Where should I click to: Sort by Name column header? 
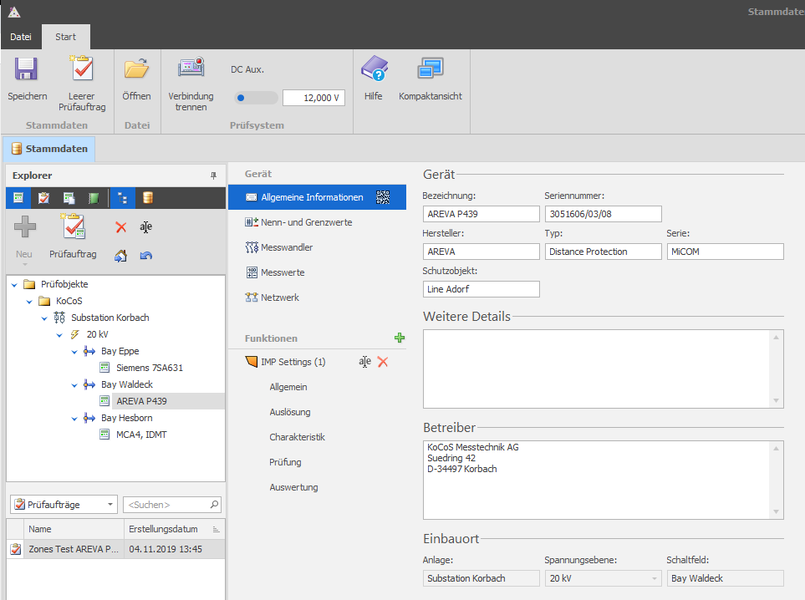click(x=73, y=529)
